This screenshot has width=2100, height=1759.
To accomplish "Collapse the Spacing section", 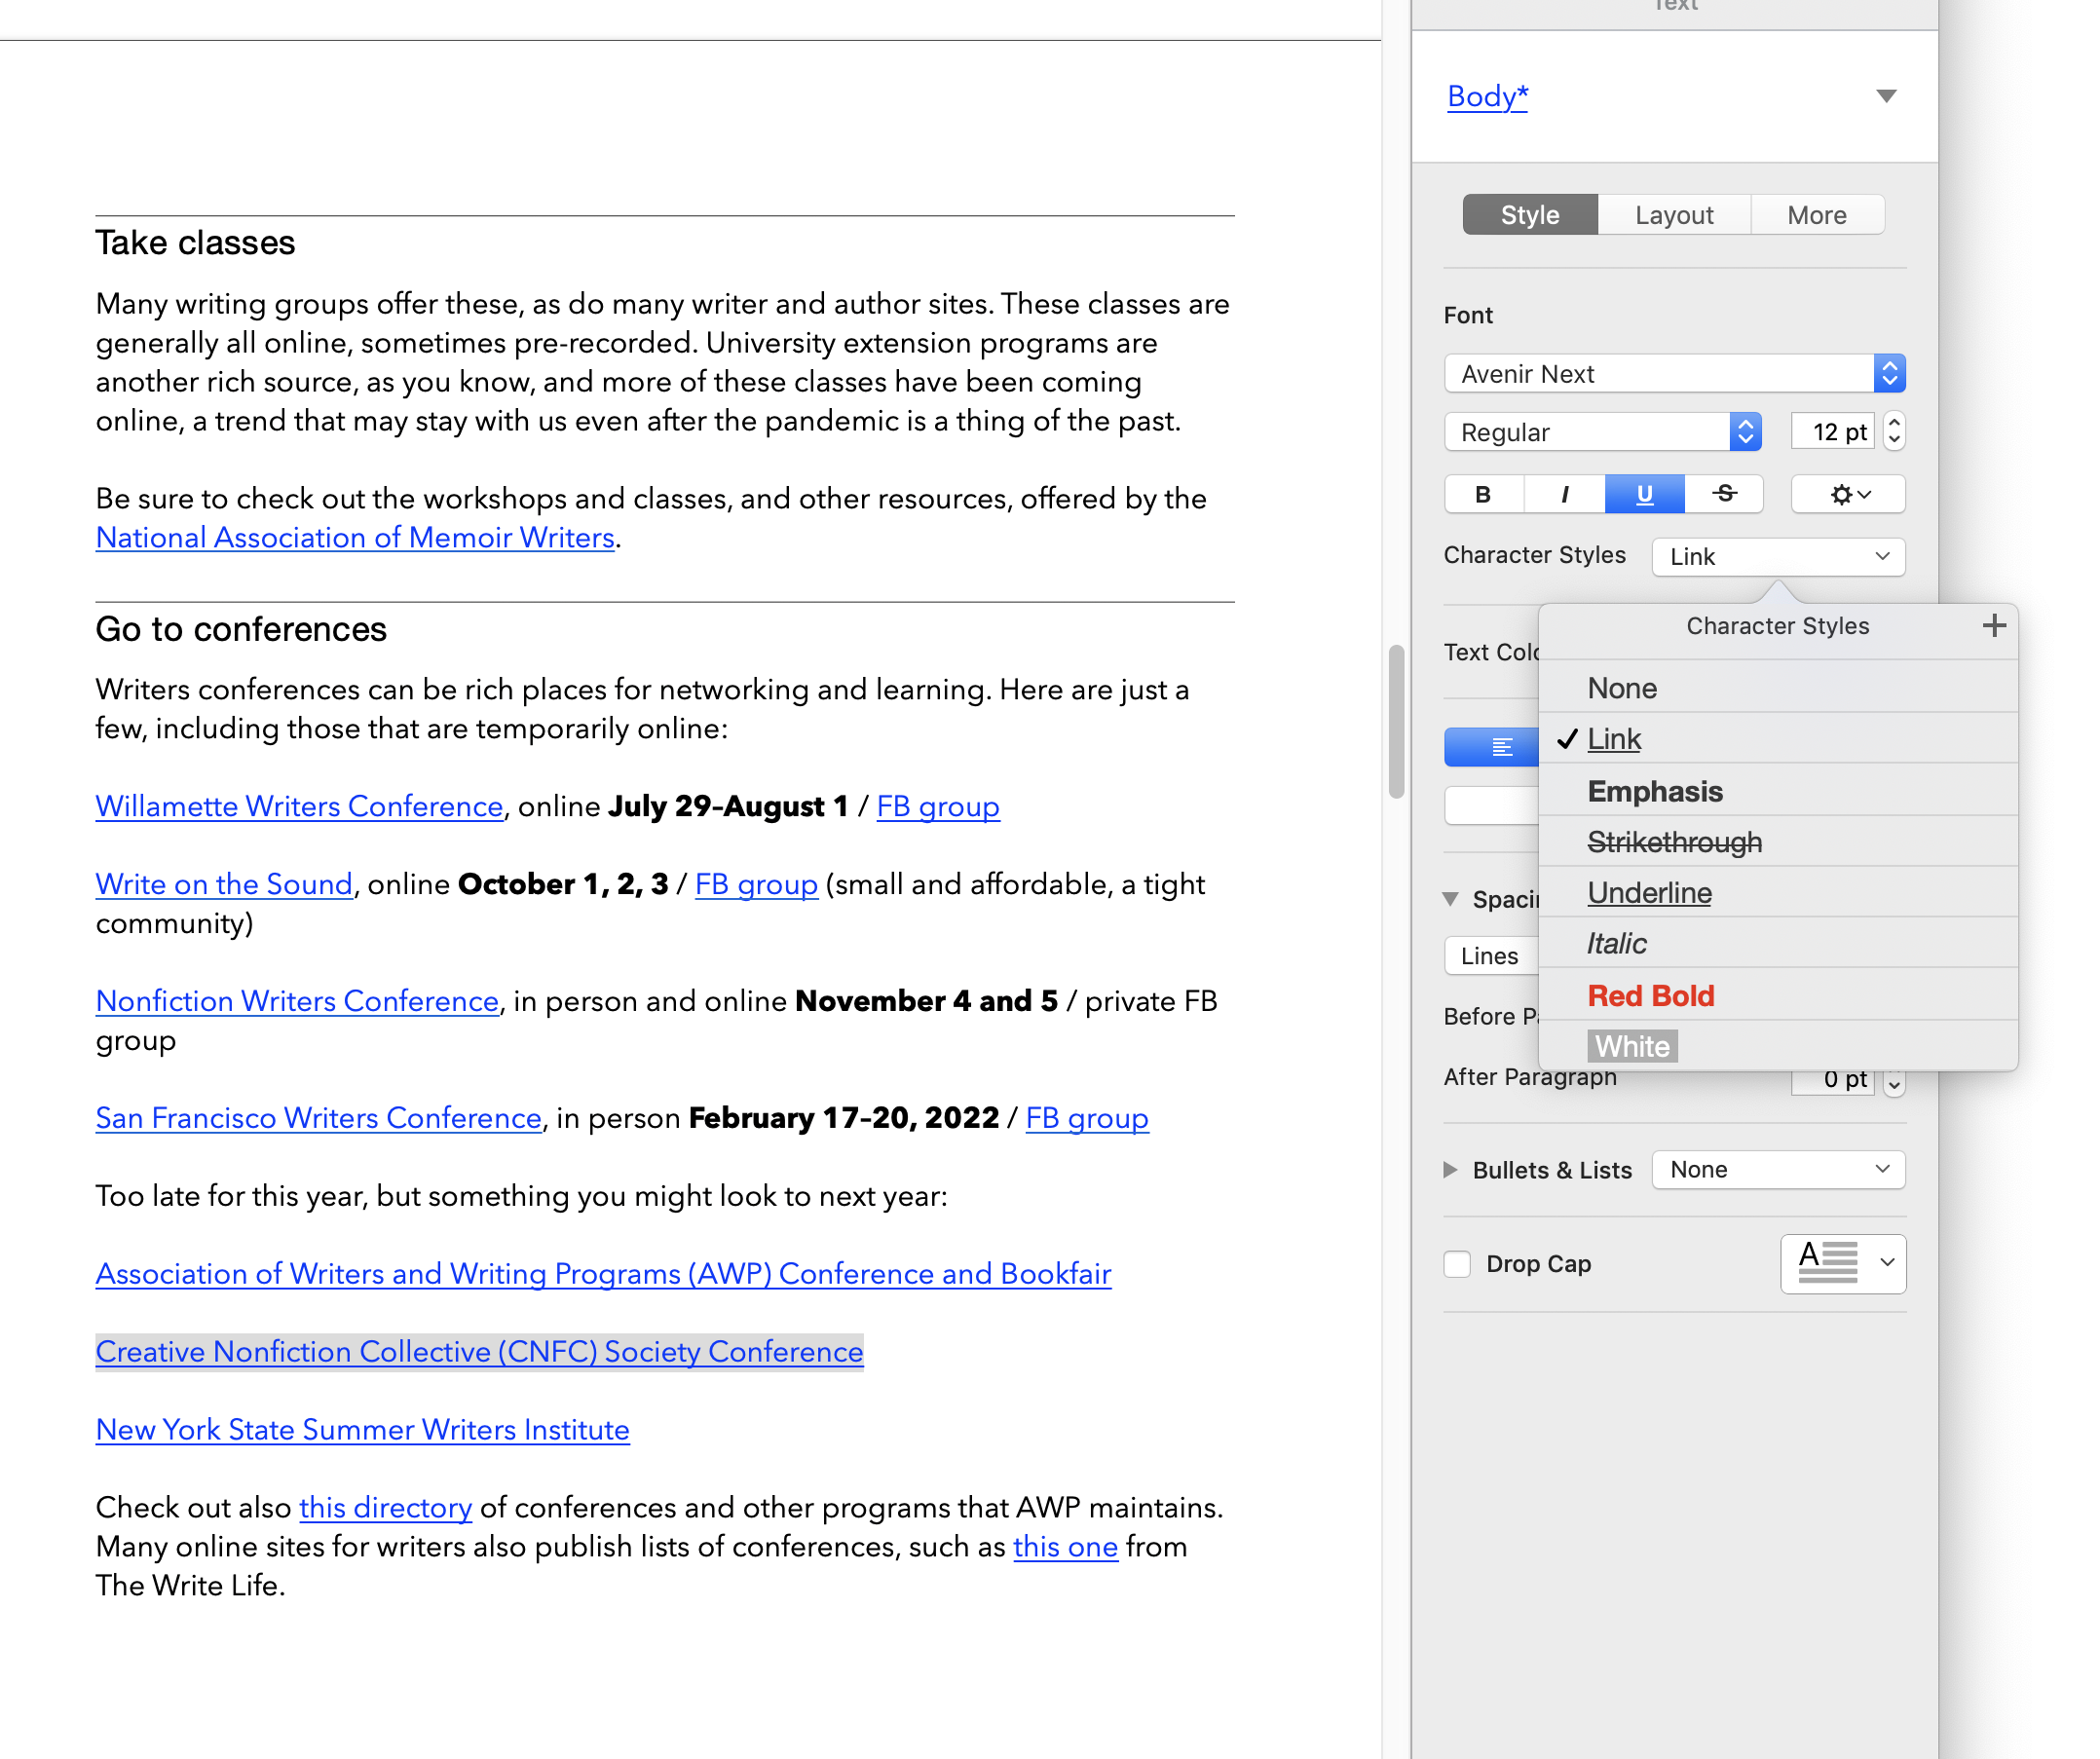I will (x=1452, y=899).
